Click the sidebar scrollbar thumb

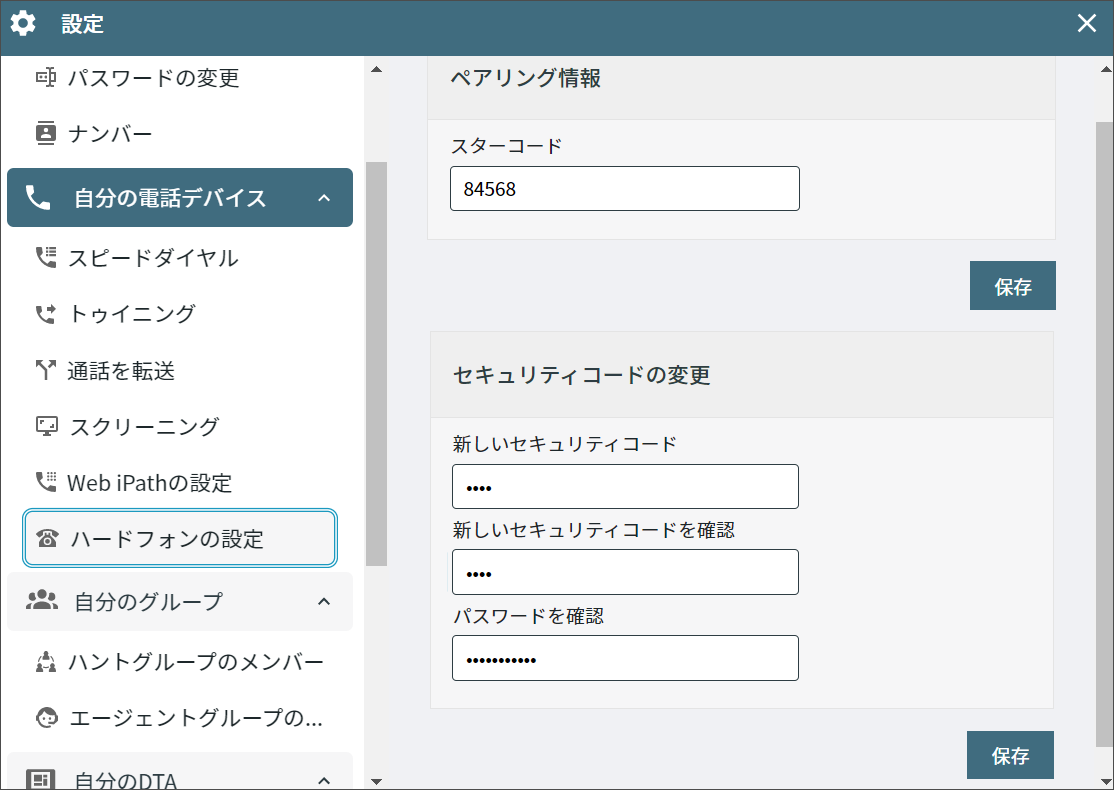tap(377, 364)
